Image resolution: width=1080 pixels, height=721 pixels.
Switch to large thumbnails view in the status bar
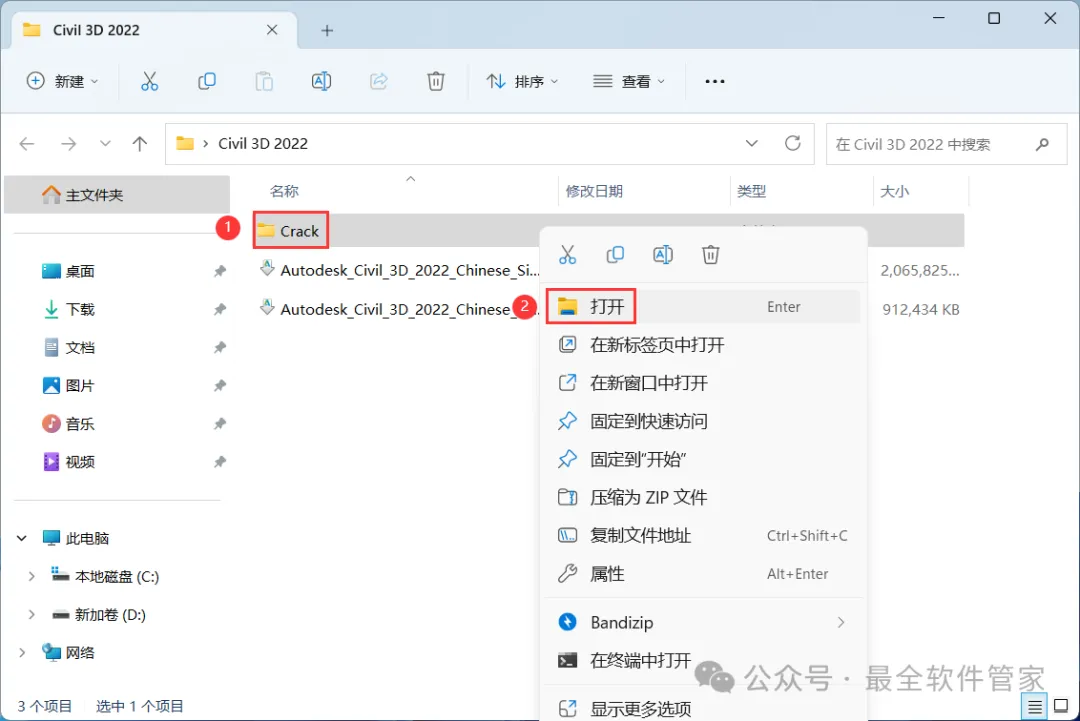click(1061, 706)
